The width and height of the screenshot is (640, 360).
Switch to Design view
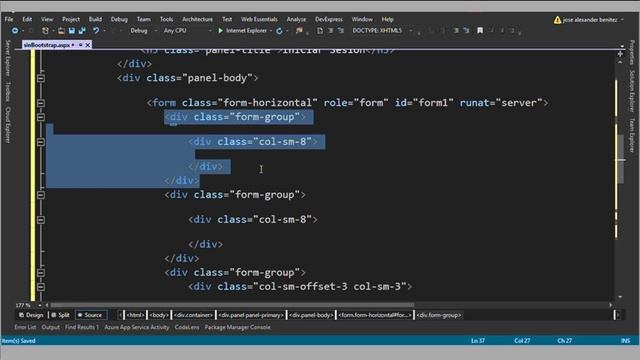[x=31, y=315]
